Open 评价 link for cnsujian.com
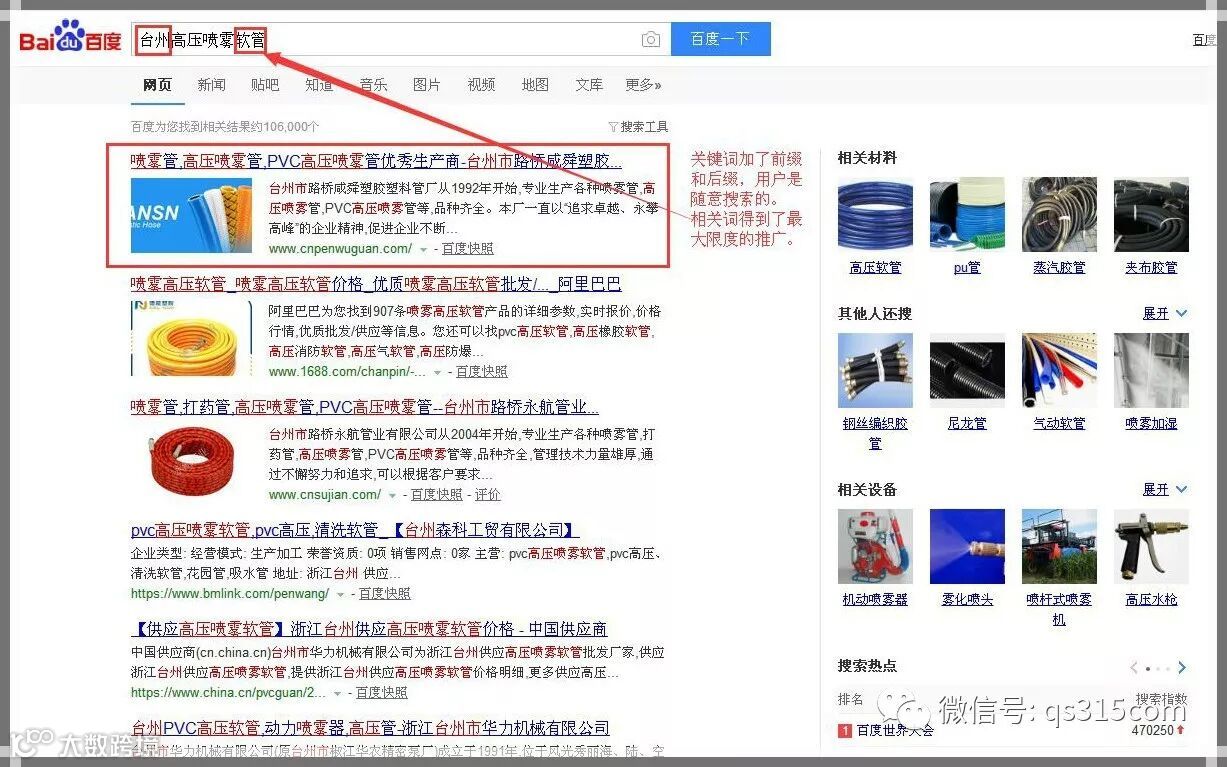1227x767 pixels. pyautogui.click(x=487, y=495)
